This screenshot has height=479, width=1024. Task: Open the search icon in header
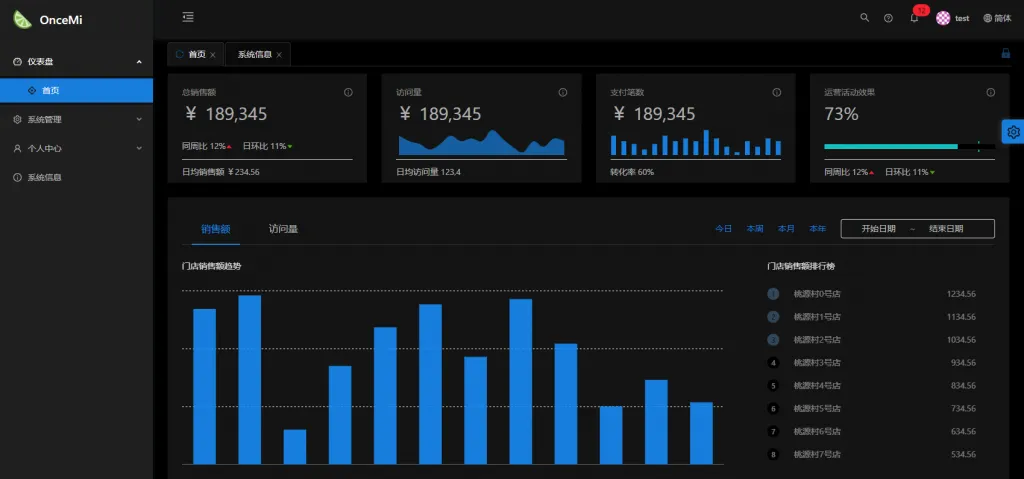click(x=865, y=18)
